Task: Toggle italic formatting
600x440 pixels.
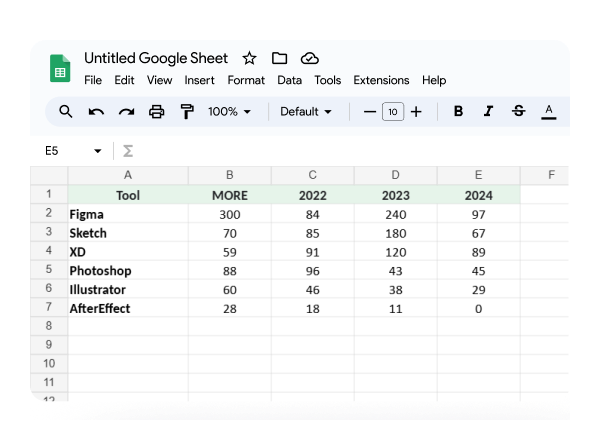Action: 488,111
